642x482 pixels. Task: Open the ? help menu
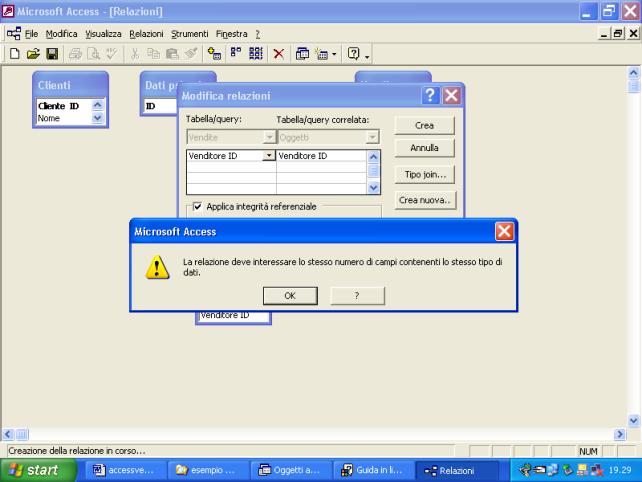[258, 34]
